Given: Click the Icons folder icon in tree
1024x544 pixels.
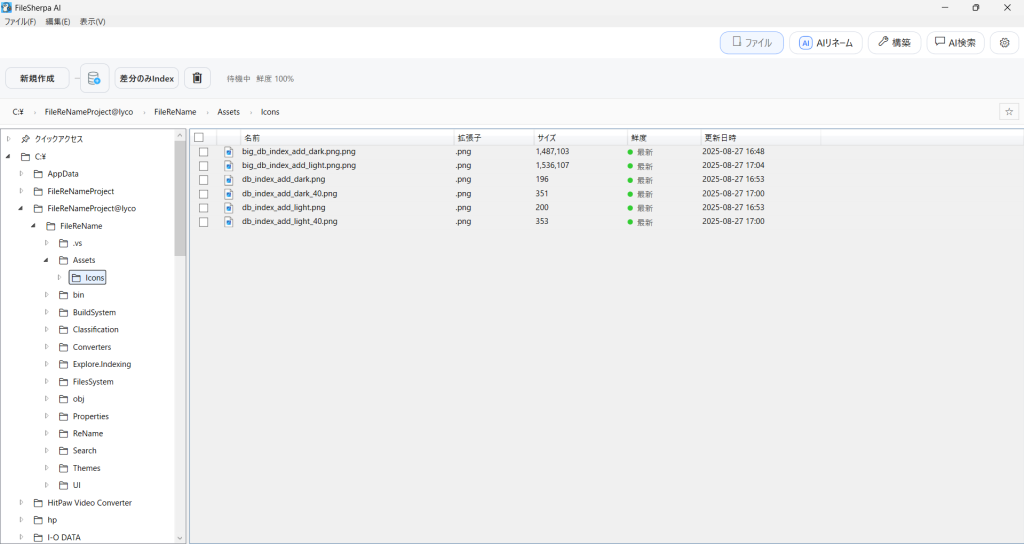Looking at the screenshot, I should click(x=77, y=278).
